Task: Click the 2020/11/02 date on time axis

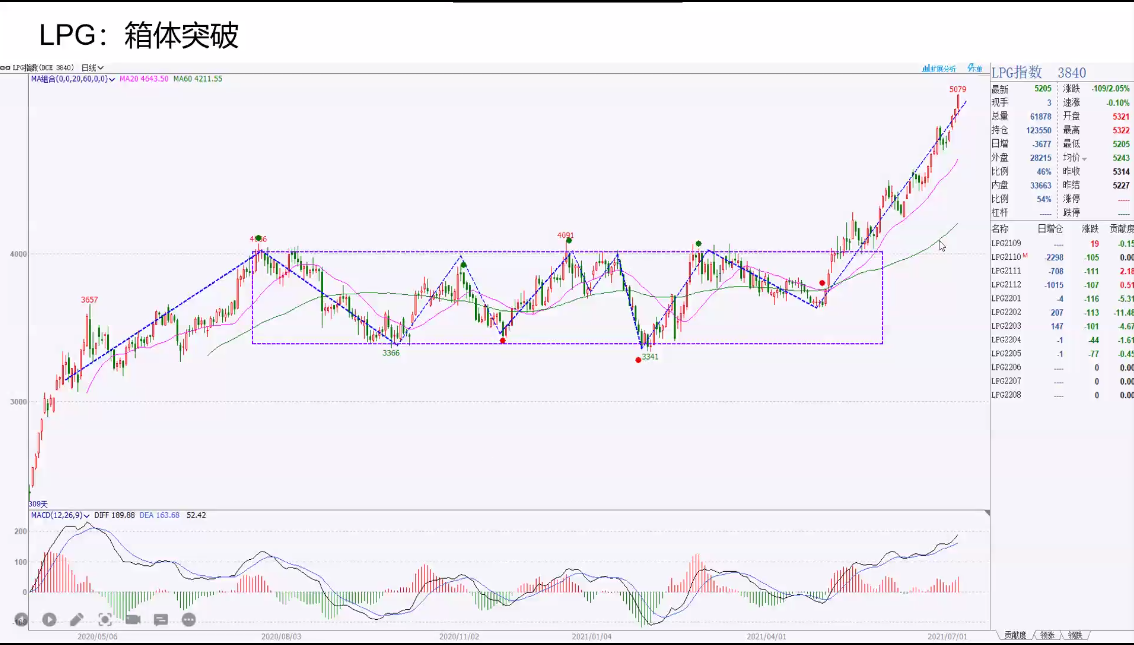Action: tap(459, 637)
